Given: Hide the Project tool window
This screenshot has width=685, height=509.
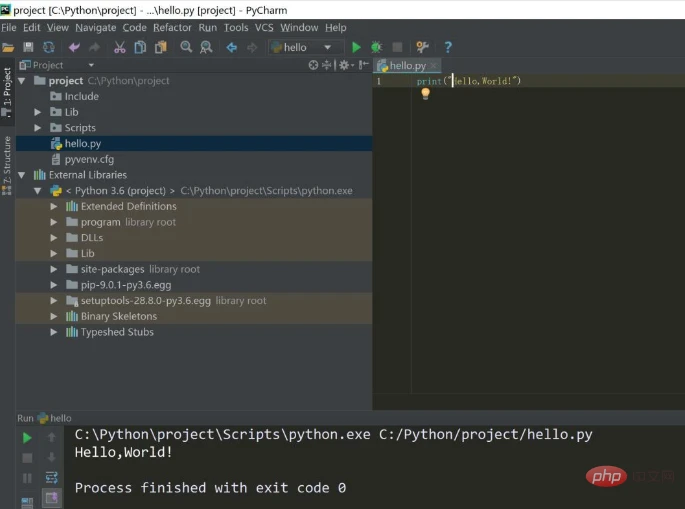Looking at the screenshot, I should [363, 66].
